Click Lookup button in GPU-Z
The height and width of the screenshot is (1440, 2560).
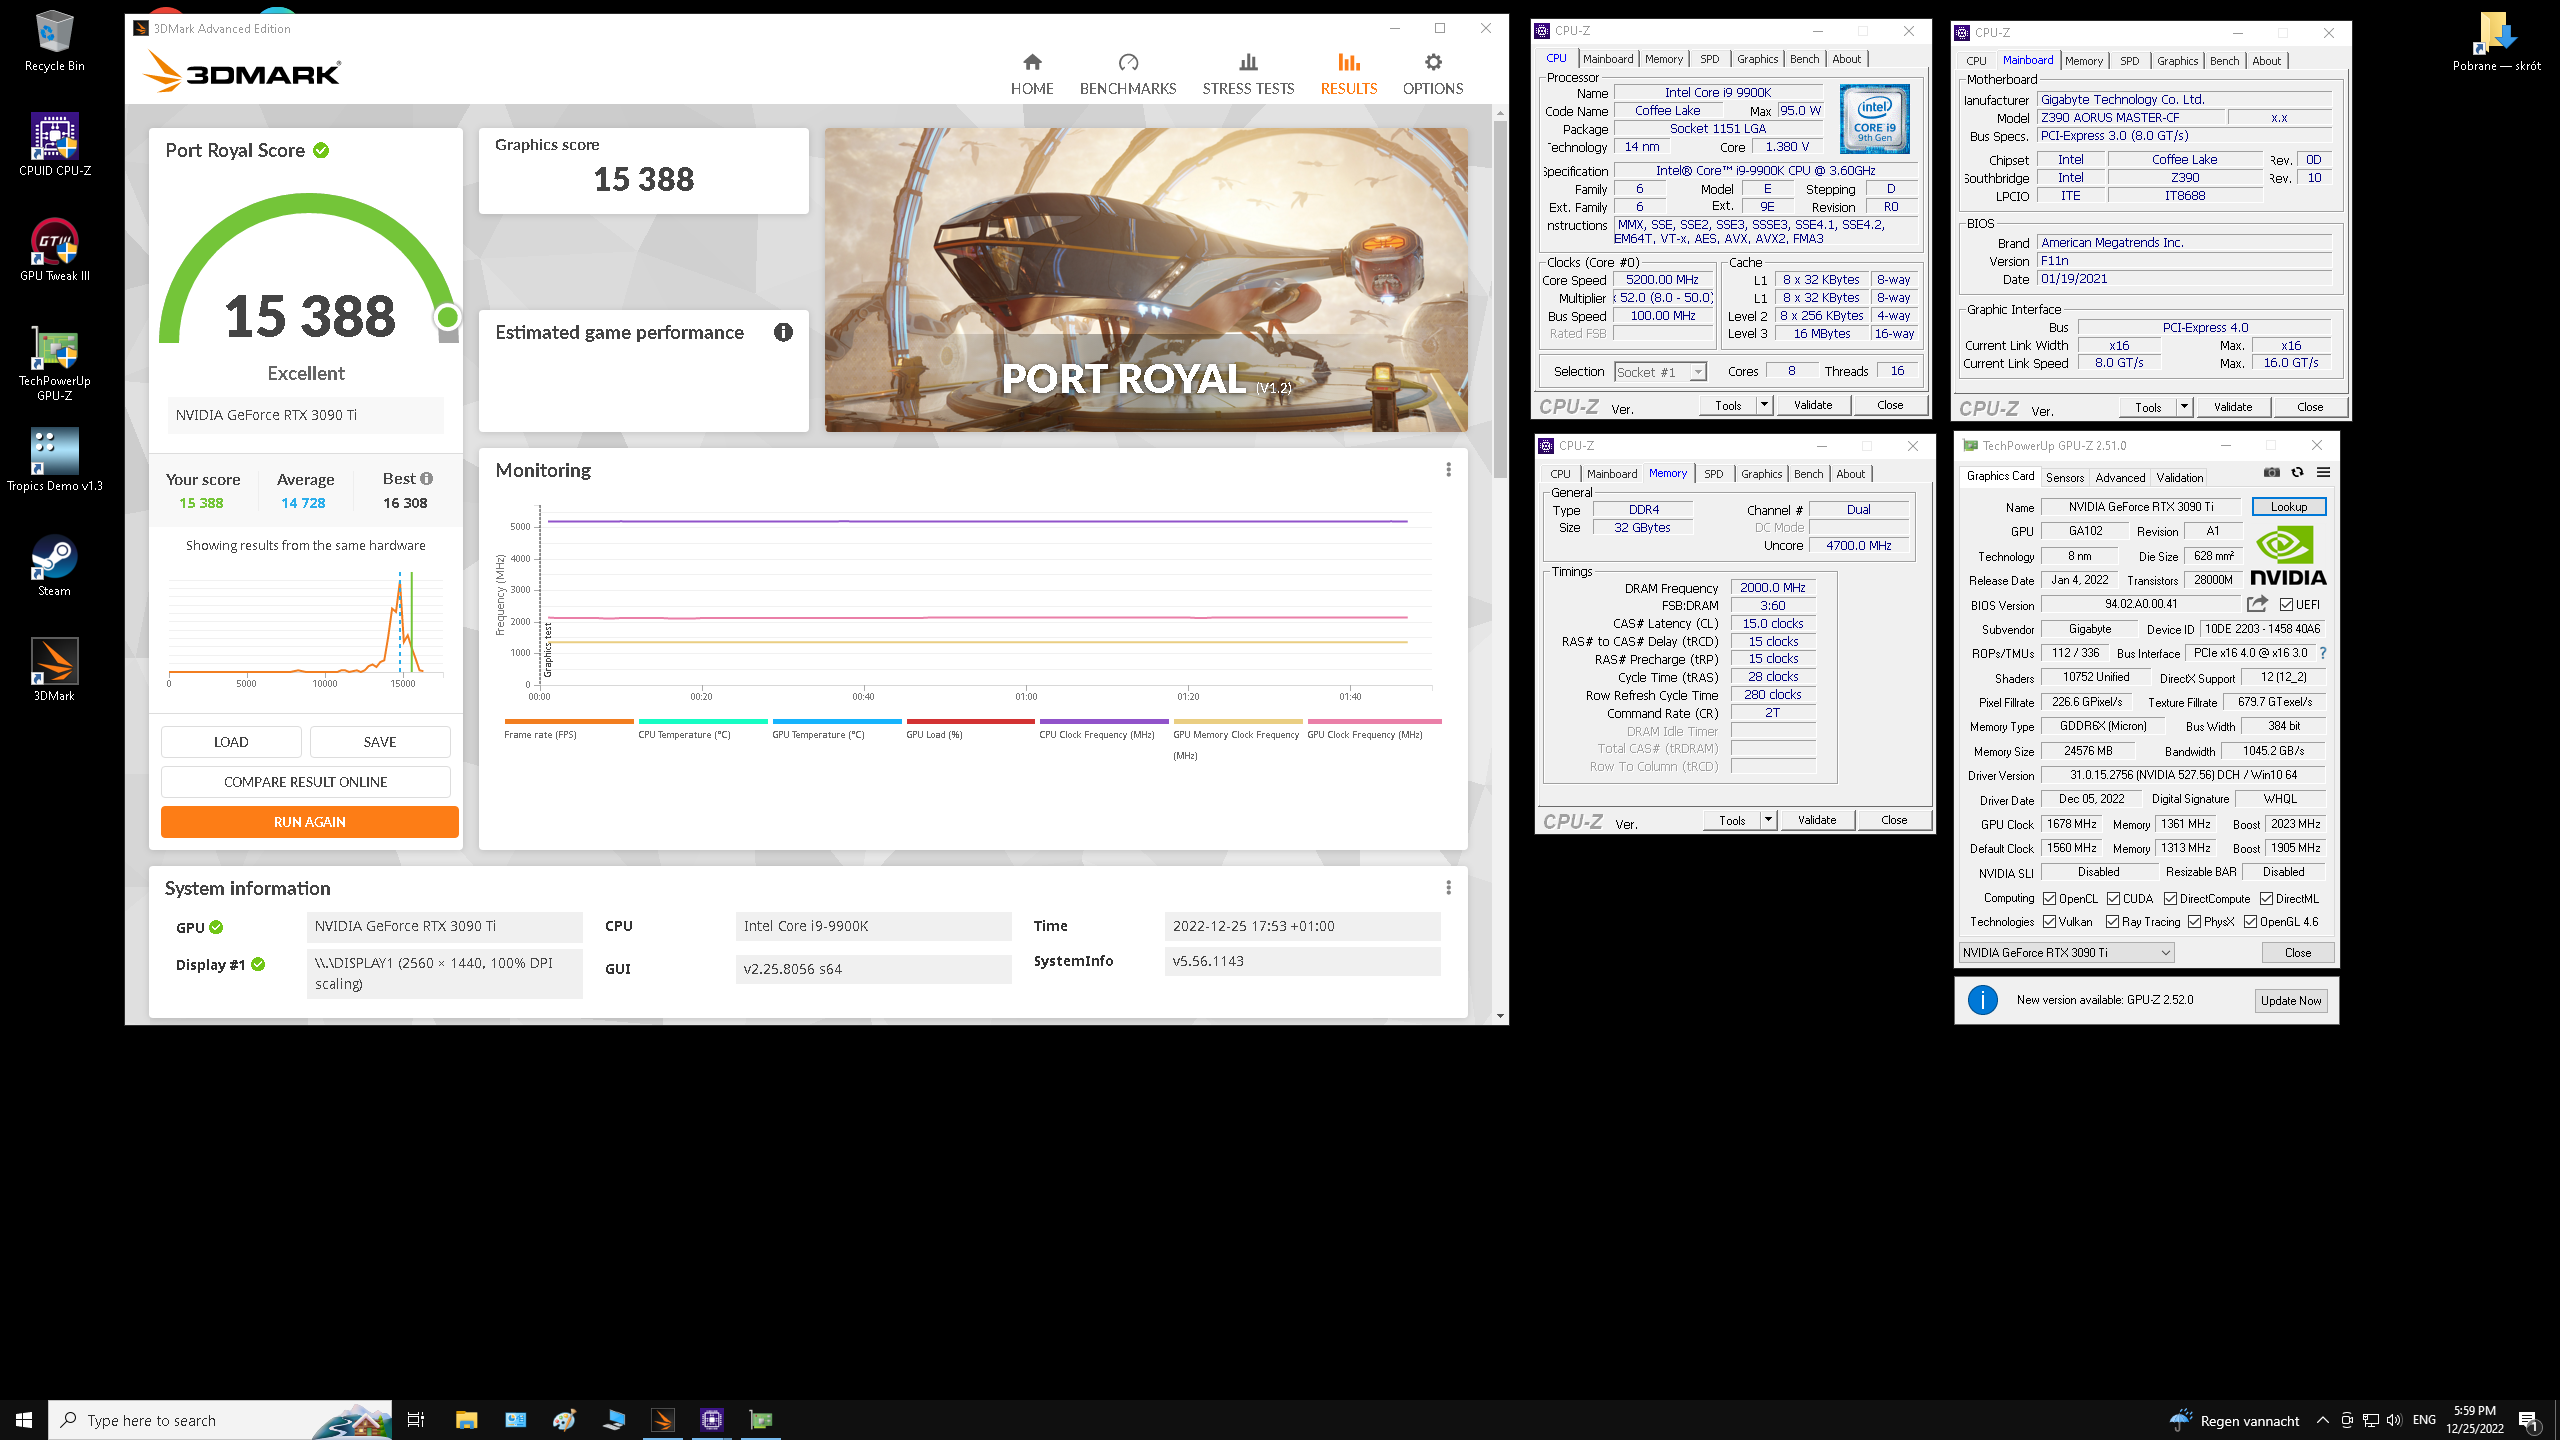tap(2289, 507)
